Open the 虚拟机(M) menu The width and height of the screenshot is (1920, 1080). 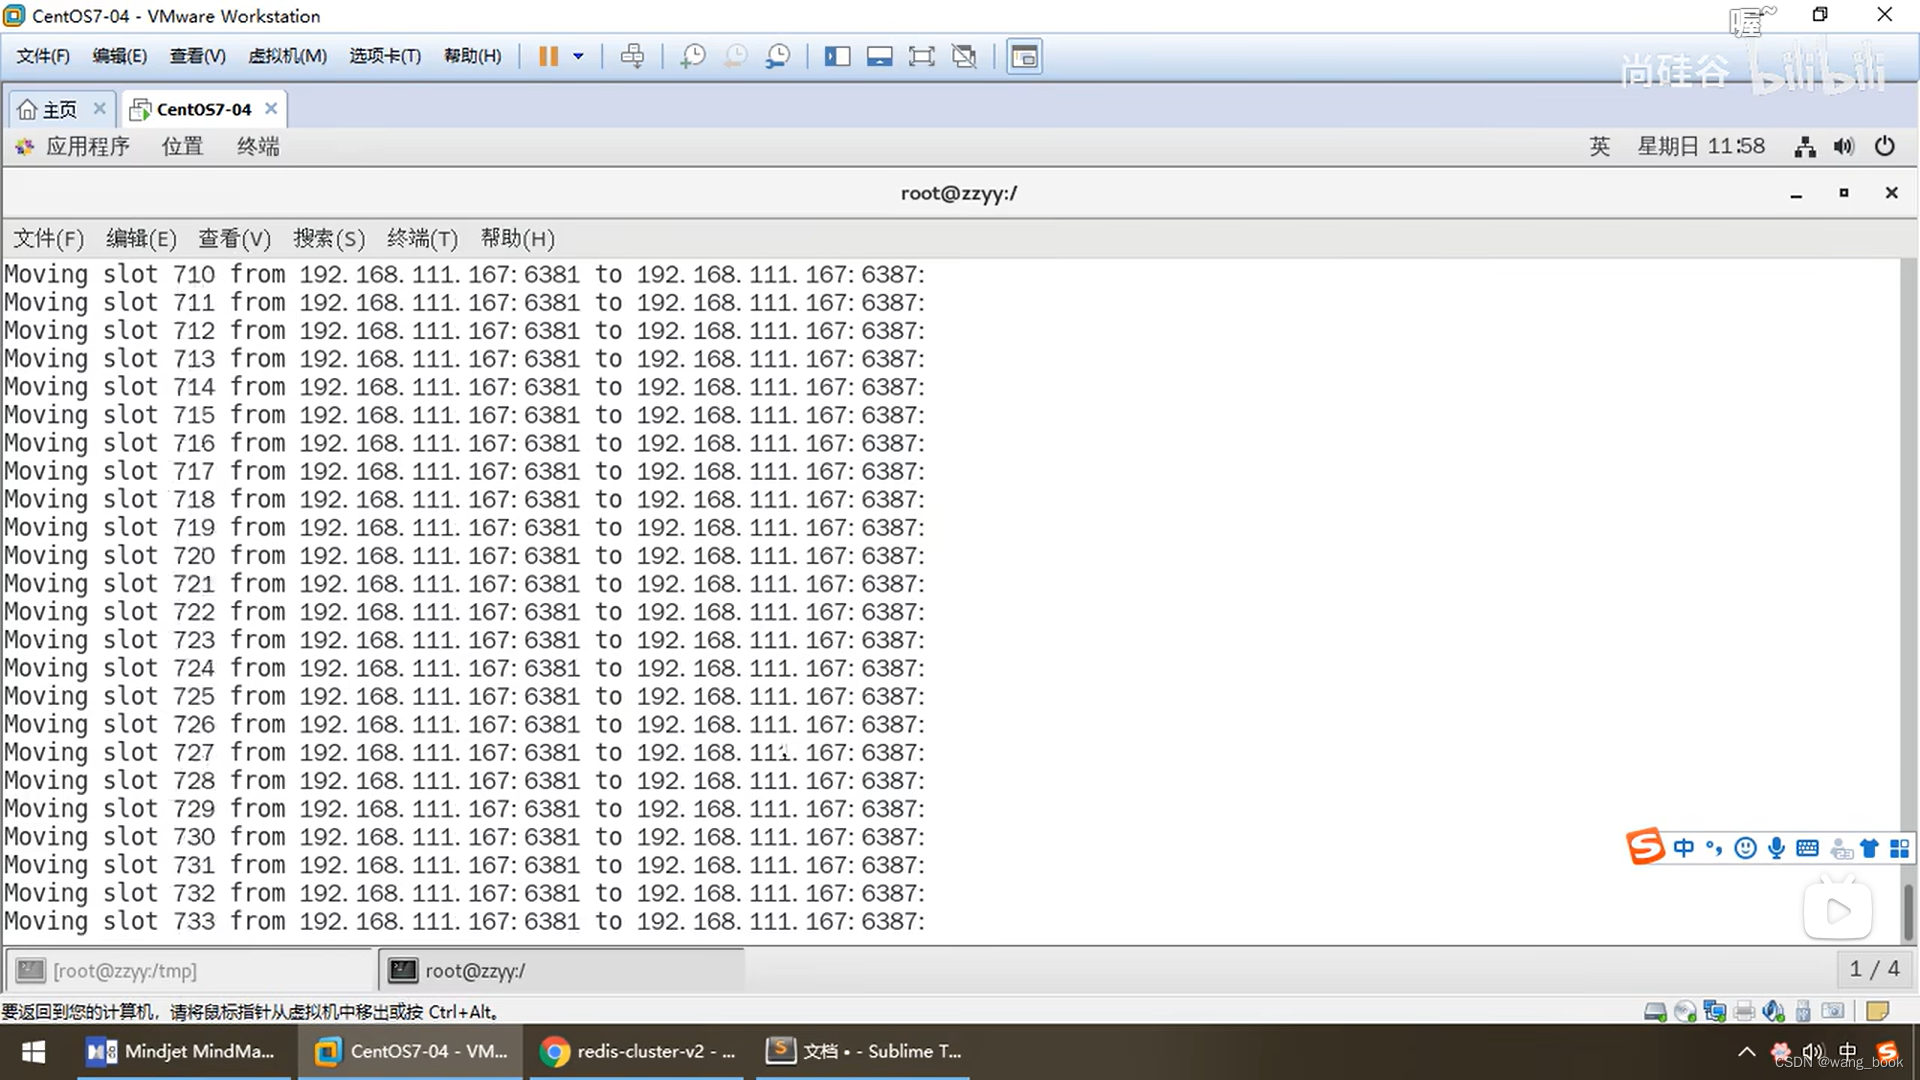pos(287,56)
